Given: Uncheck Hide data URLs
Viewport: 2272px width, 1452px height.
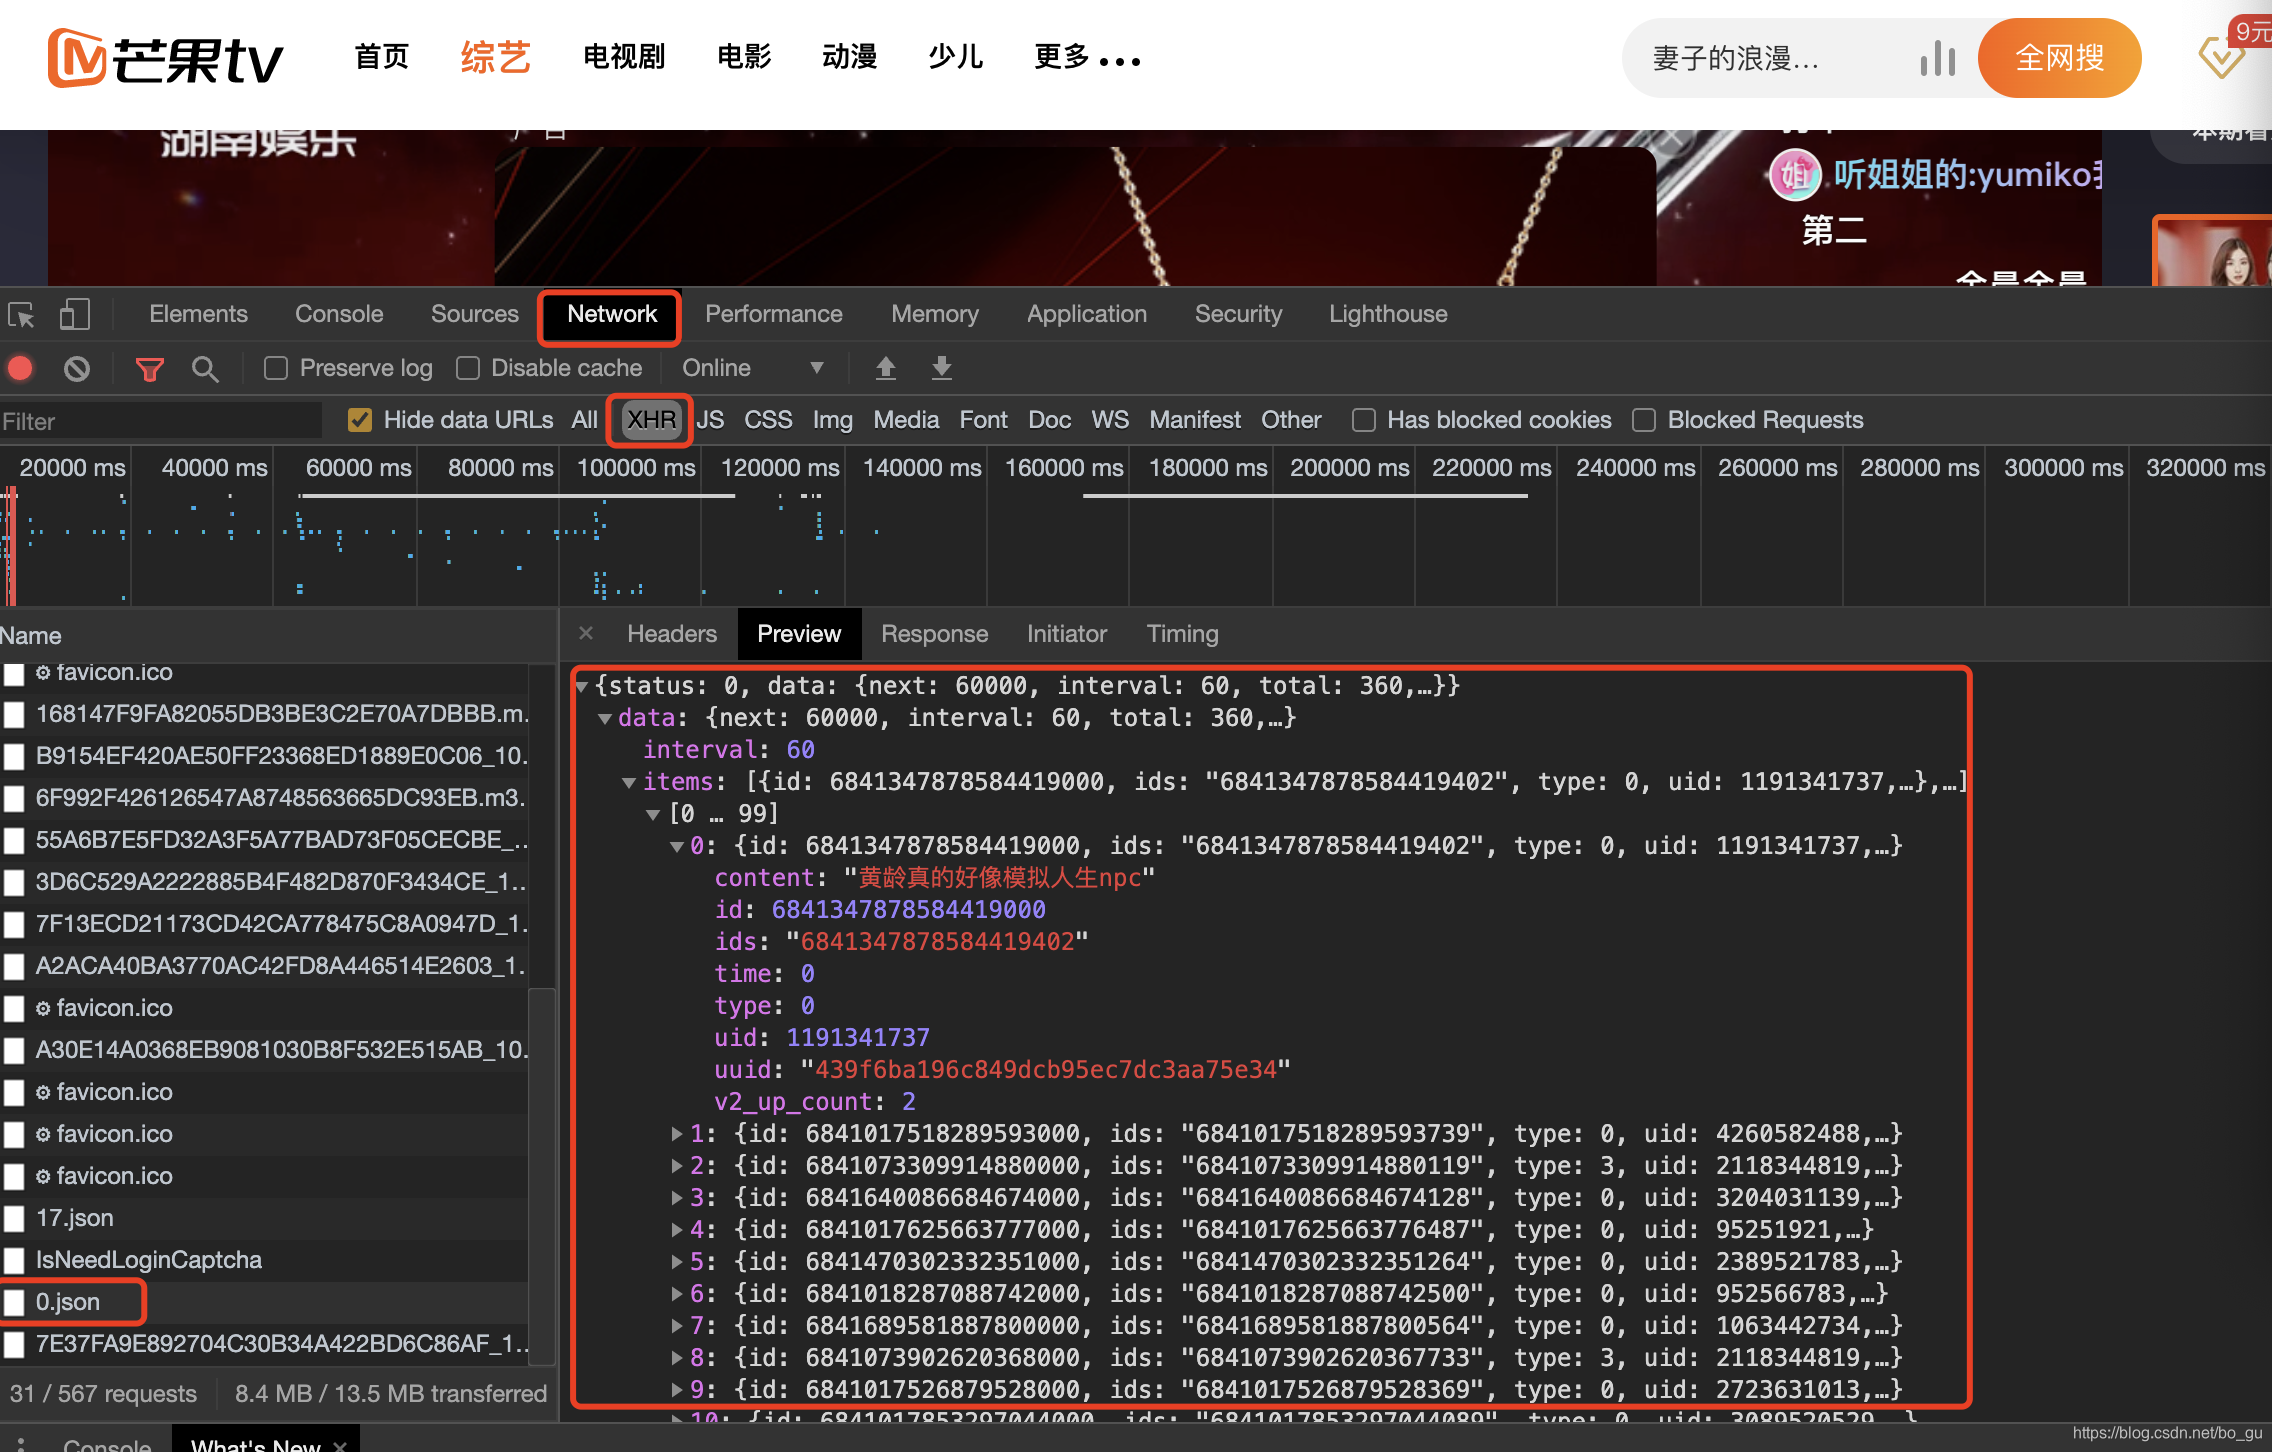Looking at the screenshot, I should pos(359,420).
